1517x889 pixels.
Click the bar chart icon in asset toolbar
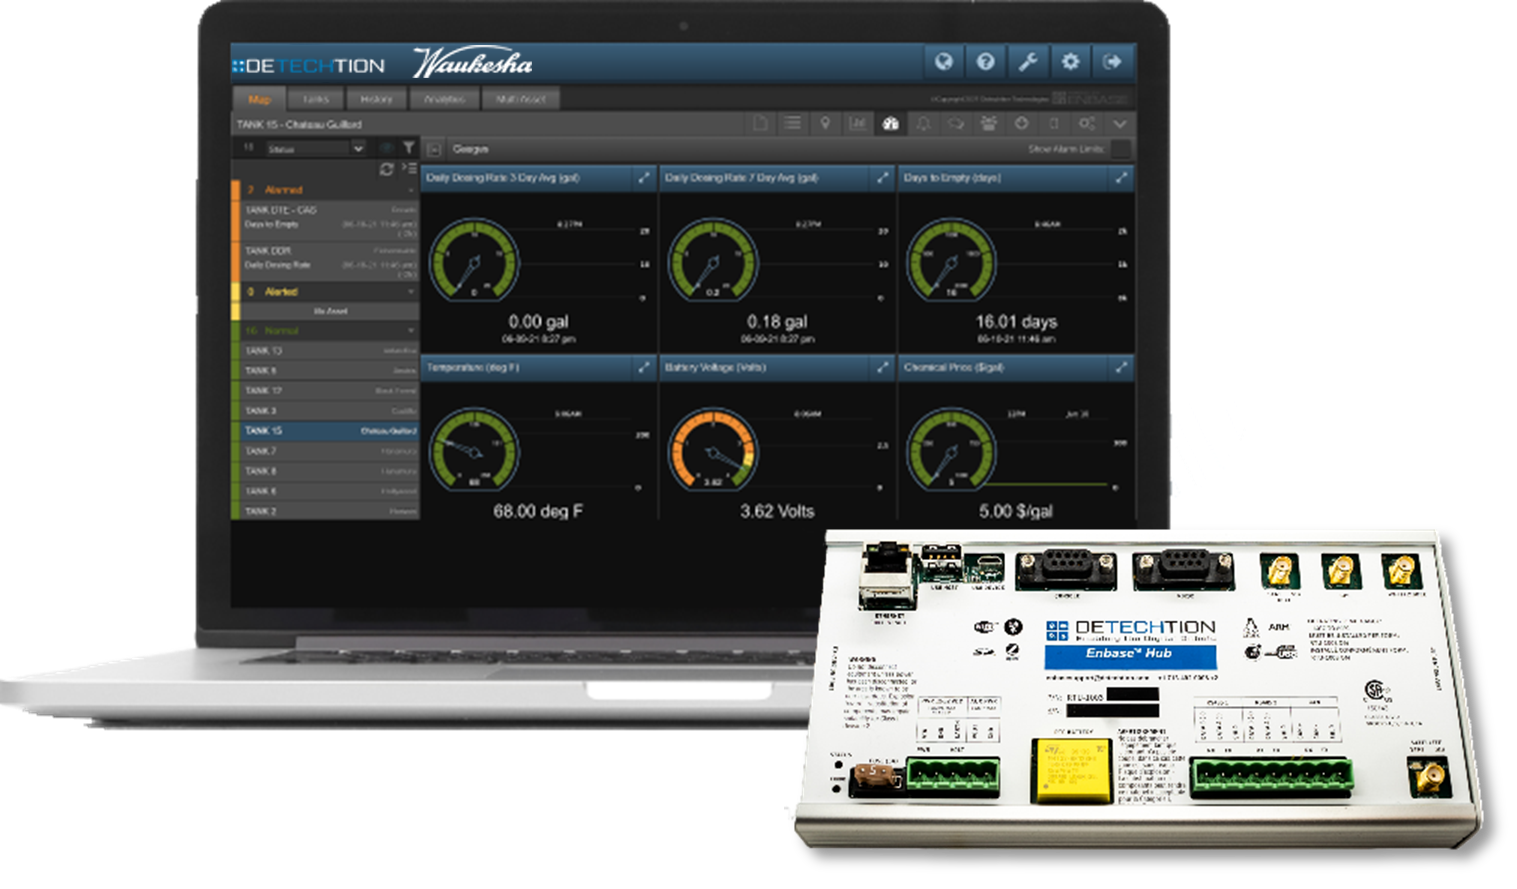coord(858,124)
